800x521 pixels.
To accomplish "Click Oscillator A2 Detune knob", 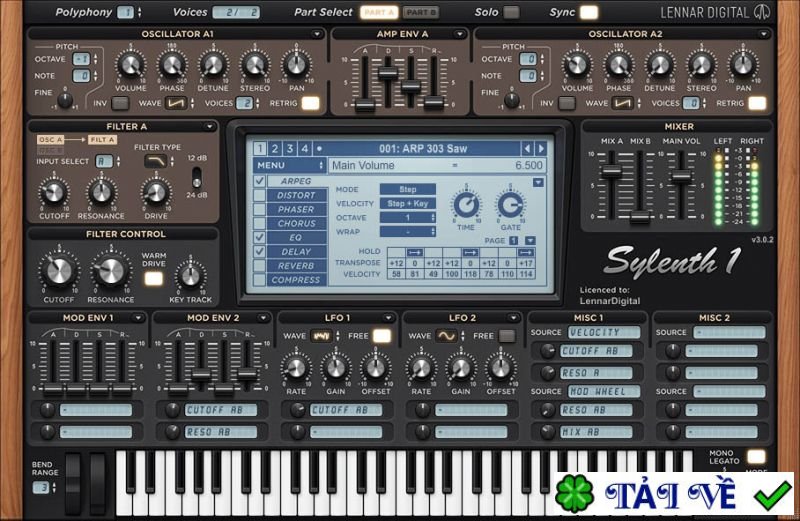I will (x=660, y=65).
